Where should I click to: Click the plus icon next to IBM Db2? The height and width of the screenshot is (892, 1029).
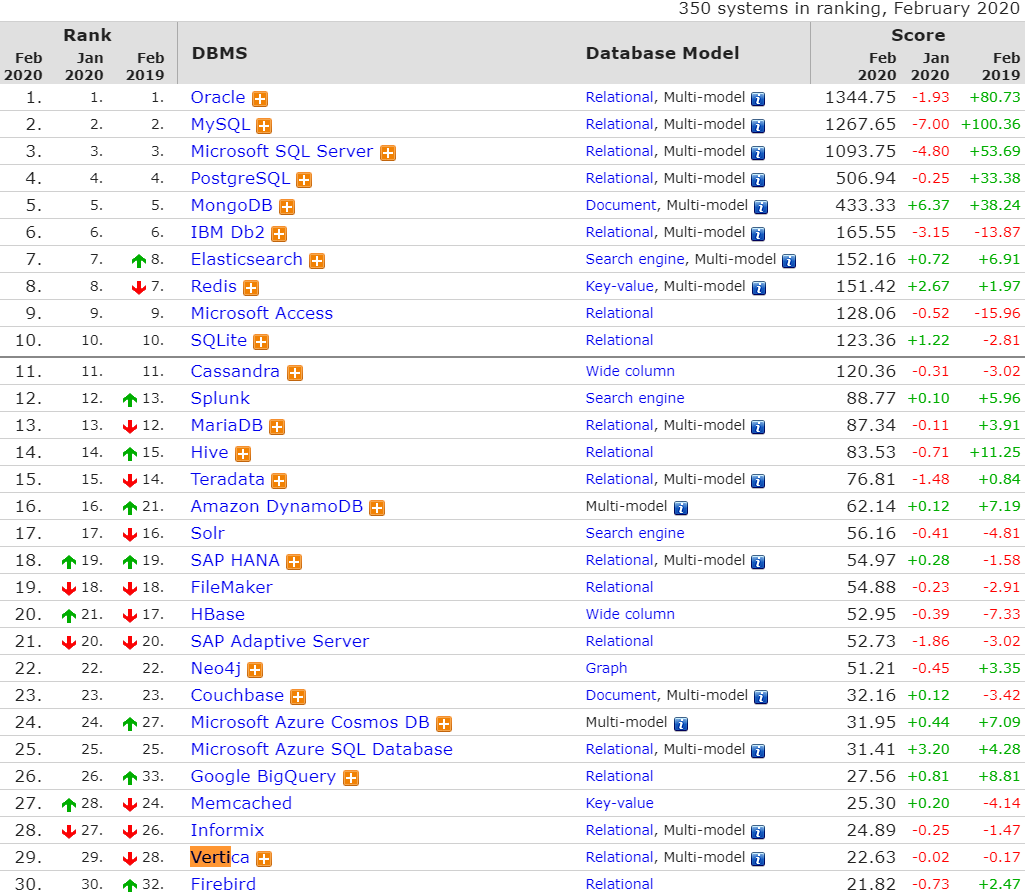[279, 234]
